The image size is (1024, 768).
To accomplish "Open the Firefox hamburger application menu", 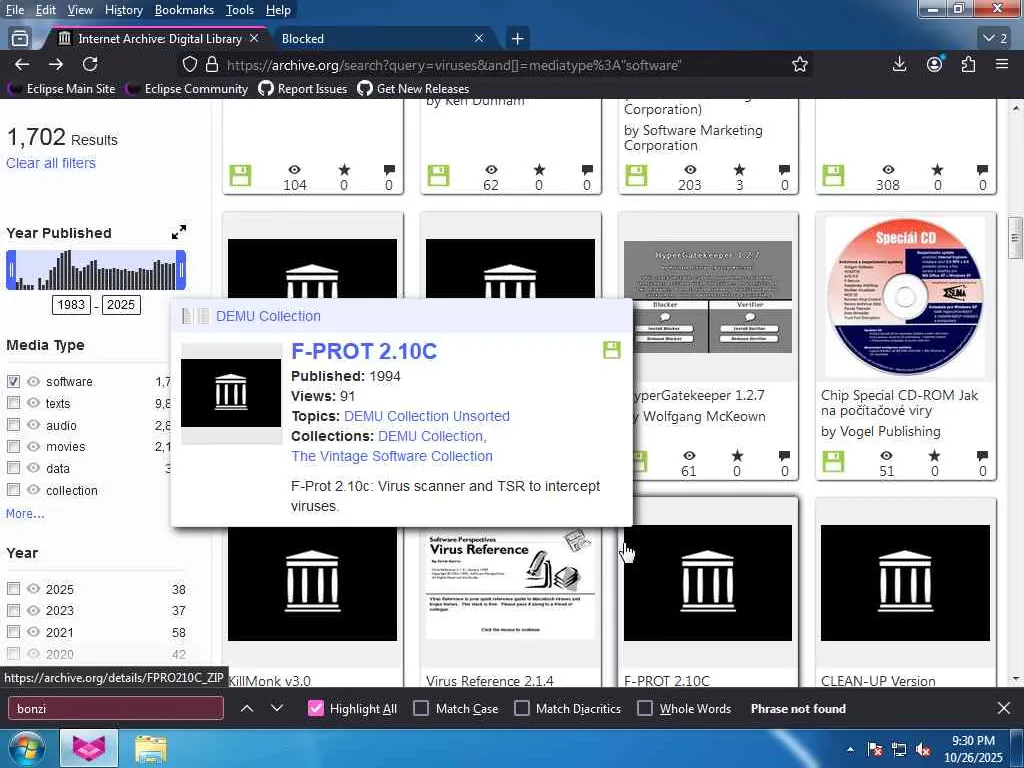I will [x=1002, y=64].
